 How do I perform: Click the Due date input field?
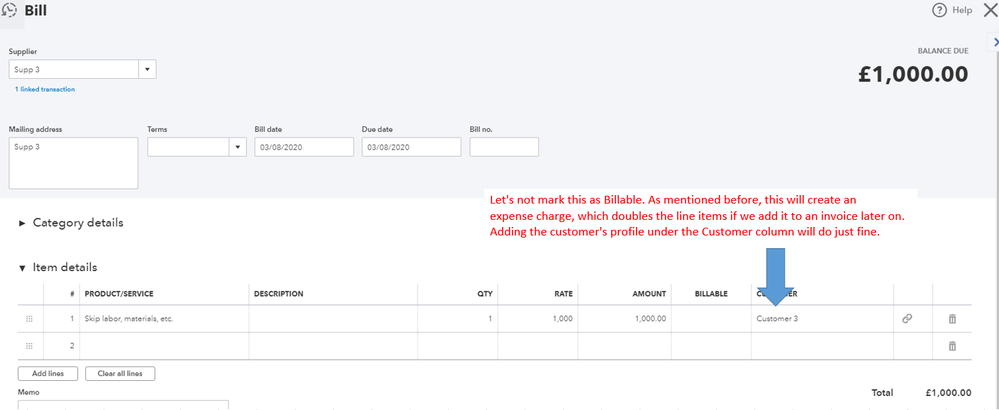[x=411, y=147]
